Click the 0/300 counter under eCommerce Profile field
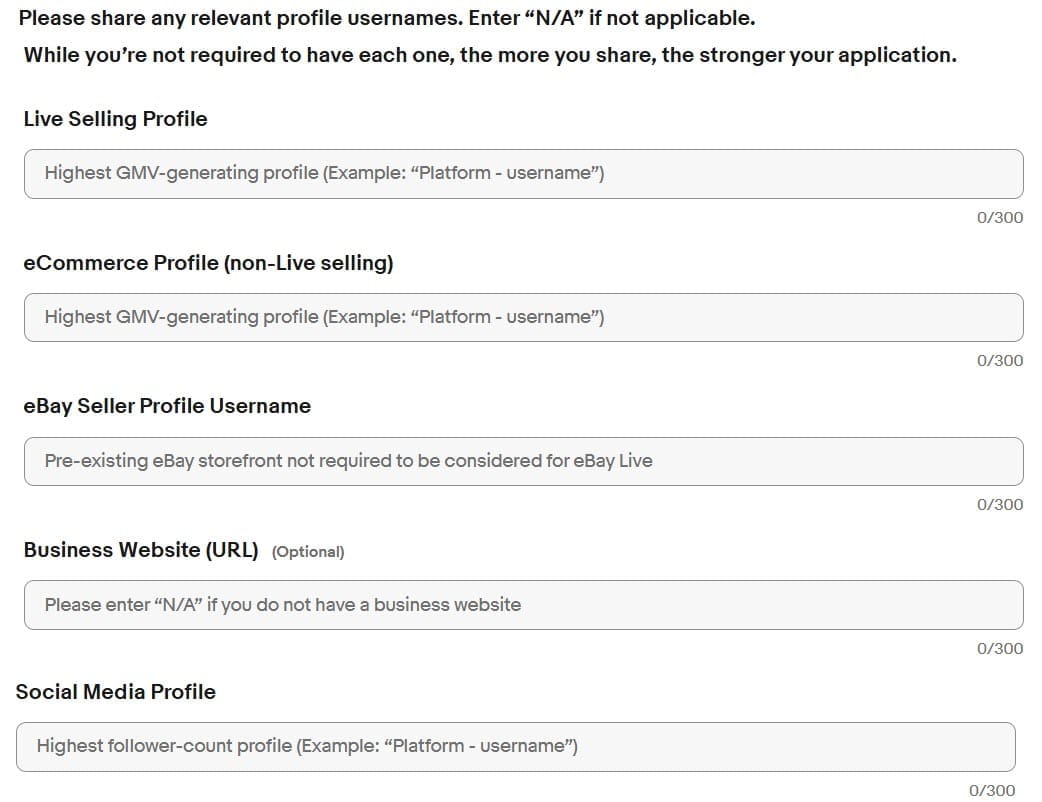The image size is (1042, 802). 999,361
